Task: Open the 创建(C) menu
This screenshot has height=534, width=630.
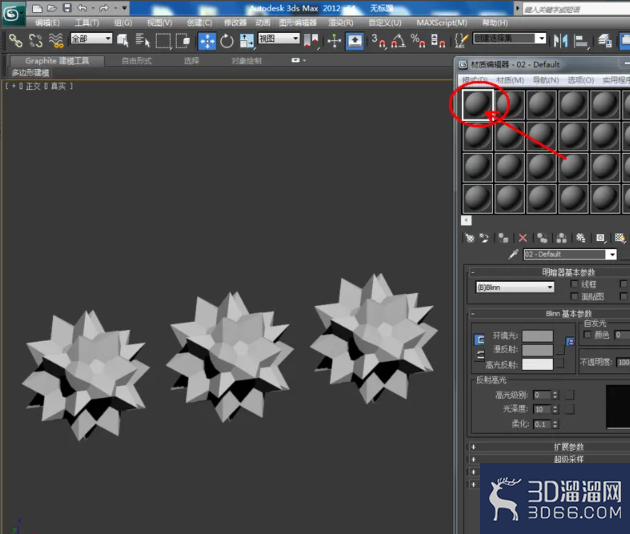Action: pyautogui.click(x=199, y=23)
